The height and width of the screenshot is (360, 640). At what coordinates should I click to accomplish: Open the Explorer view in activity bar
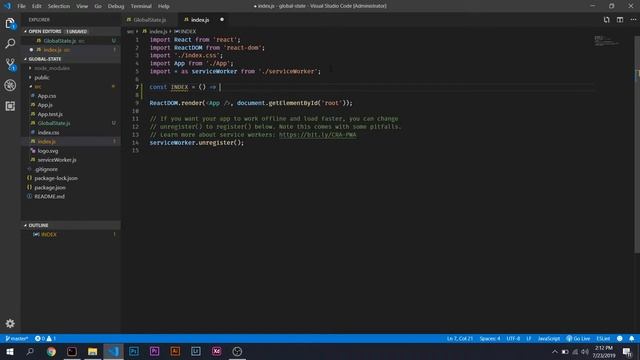(x=10, y=23)
